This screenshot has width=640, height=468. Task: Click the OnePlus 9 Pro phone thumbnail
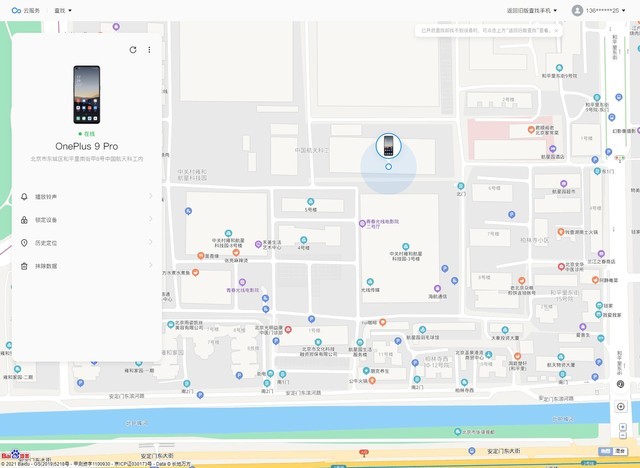87,95
